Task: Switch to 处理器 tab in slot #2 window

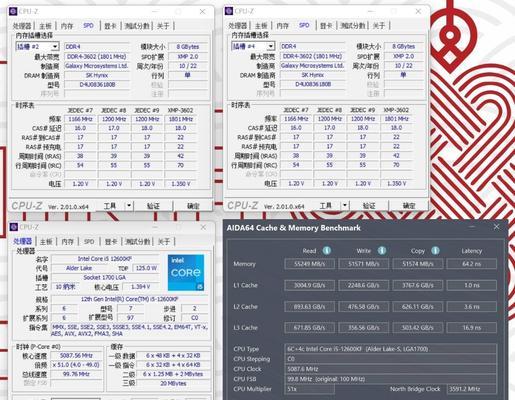Action: tap(22, 26)
